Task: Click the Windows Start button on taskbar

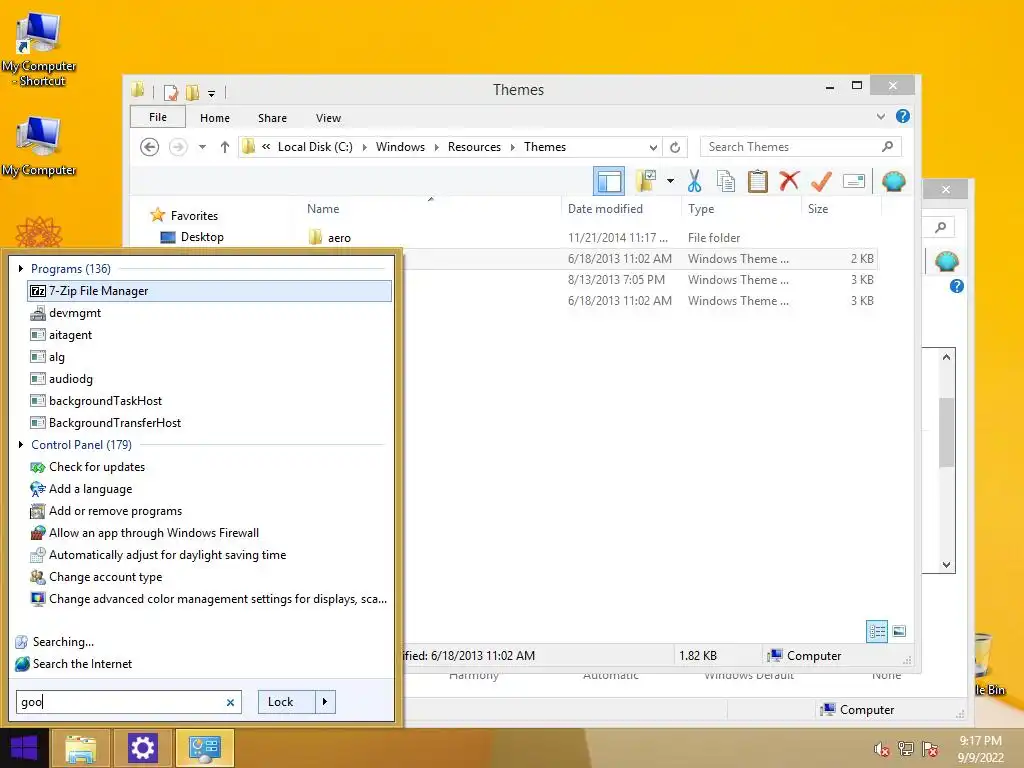Action: pos(24,748)
